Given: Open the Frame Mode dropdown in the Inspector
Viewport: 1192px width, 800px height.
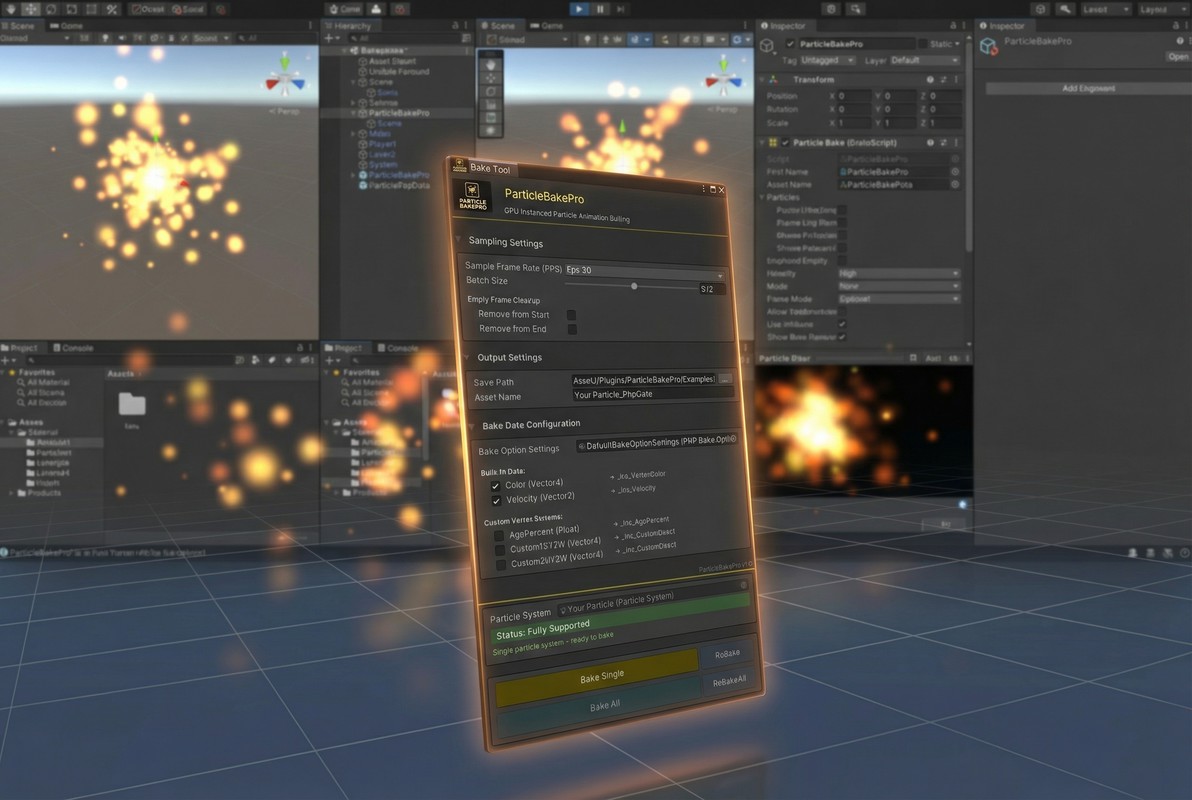Looking at the screenshot, I should pyautogui.click(x=897, y=298).
